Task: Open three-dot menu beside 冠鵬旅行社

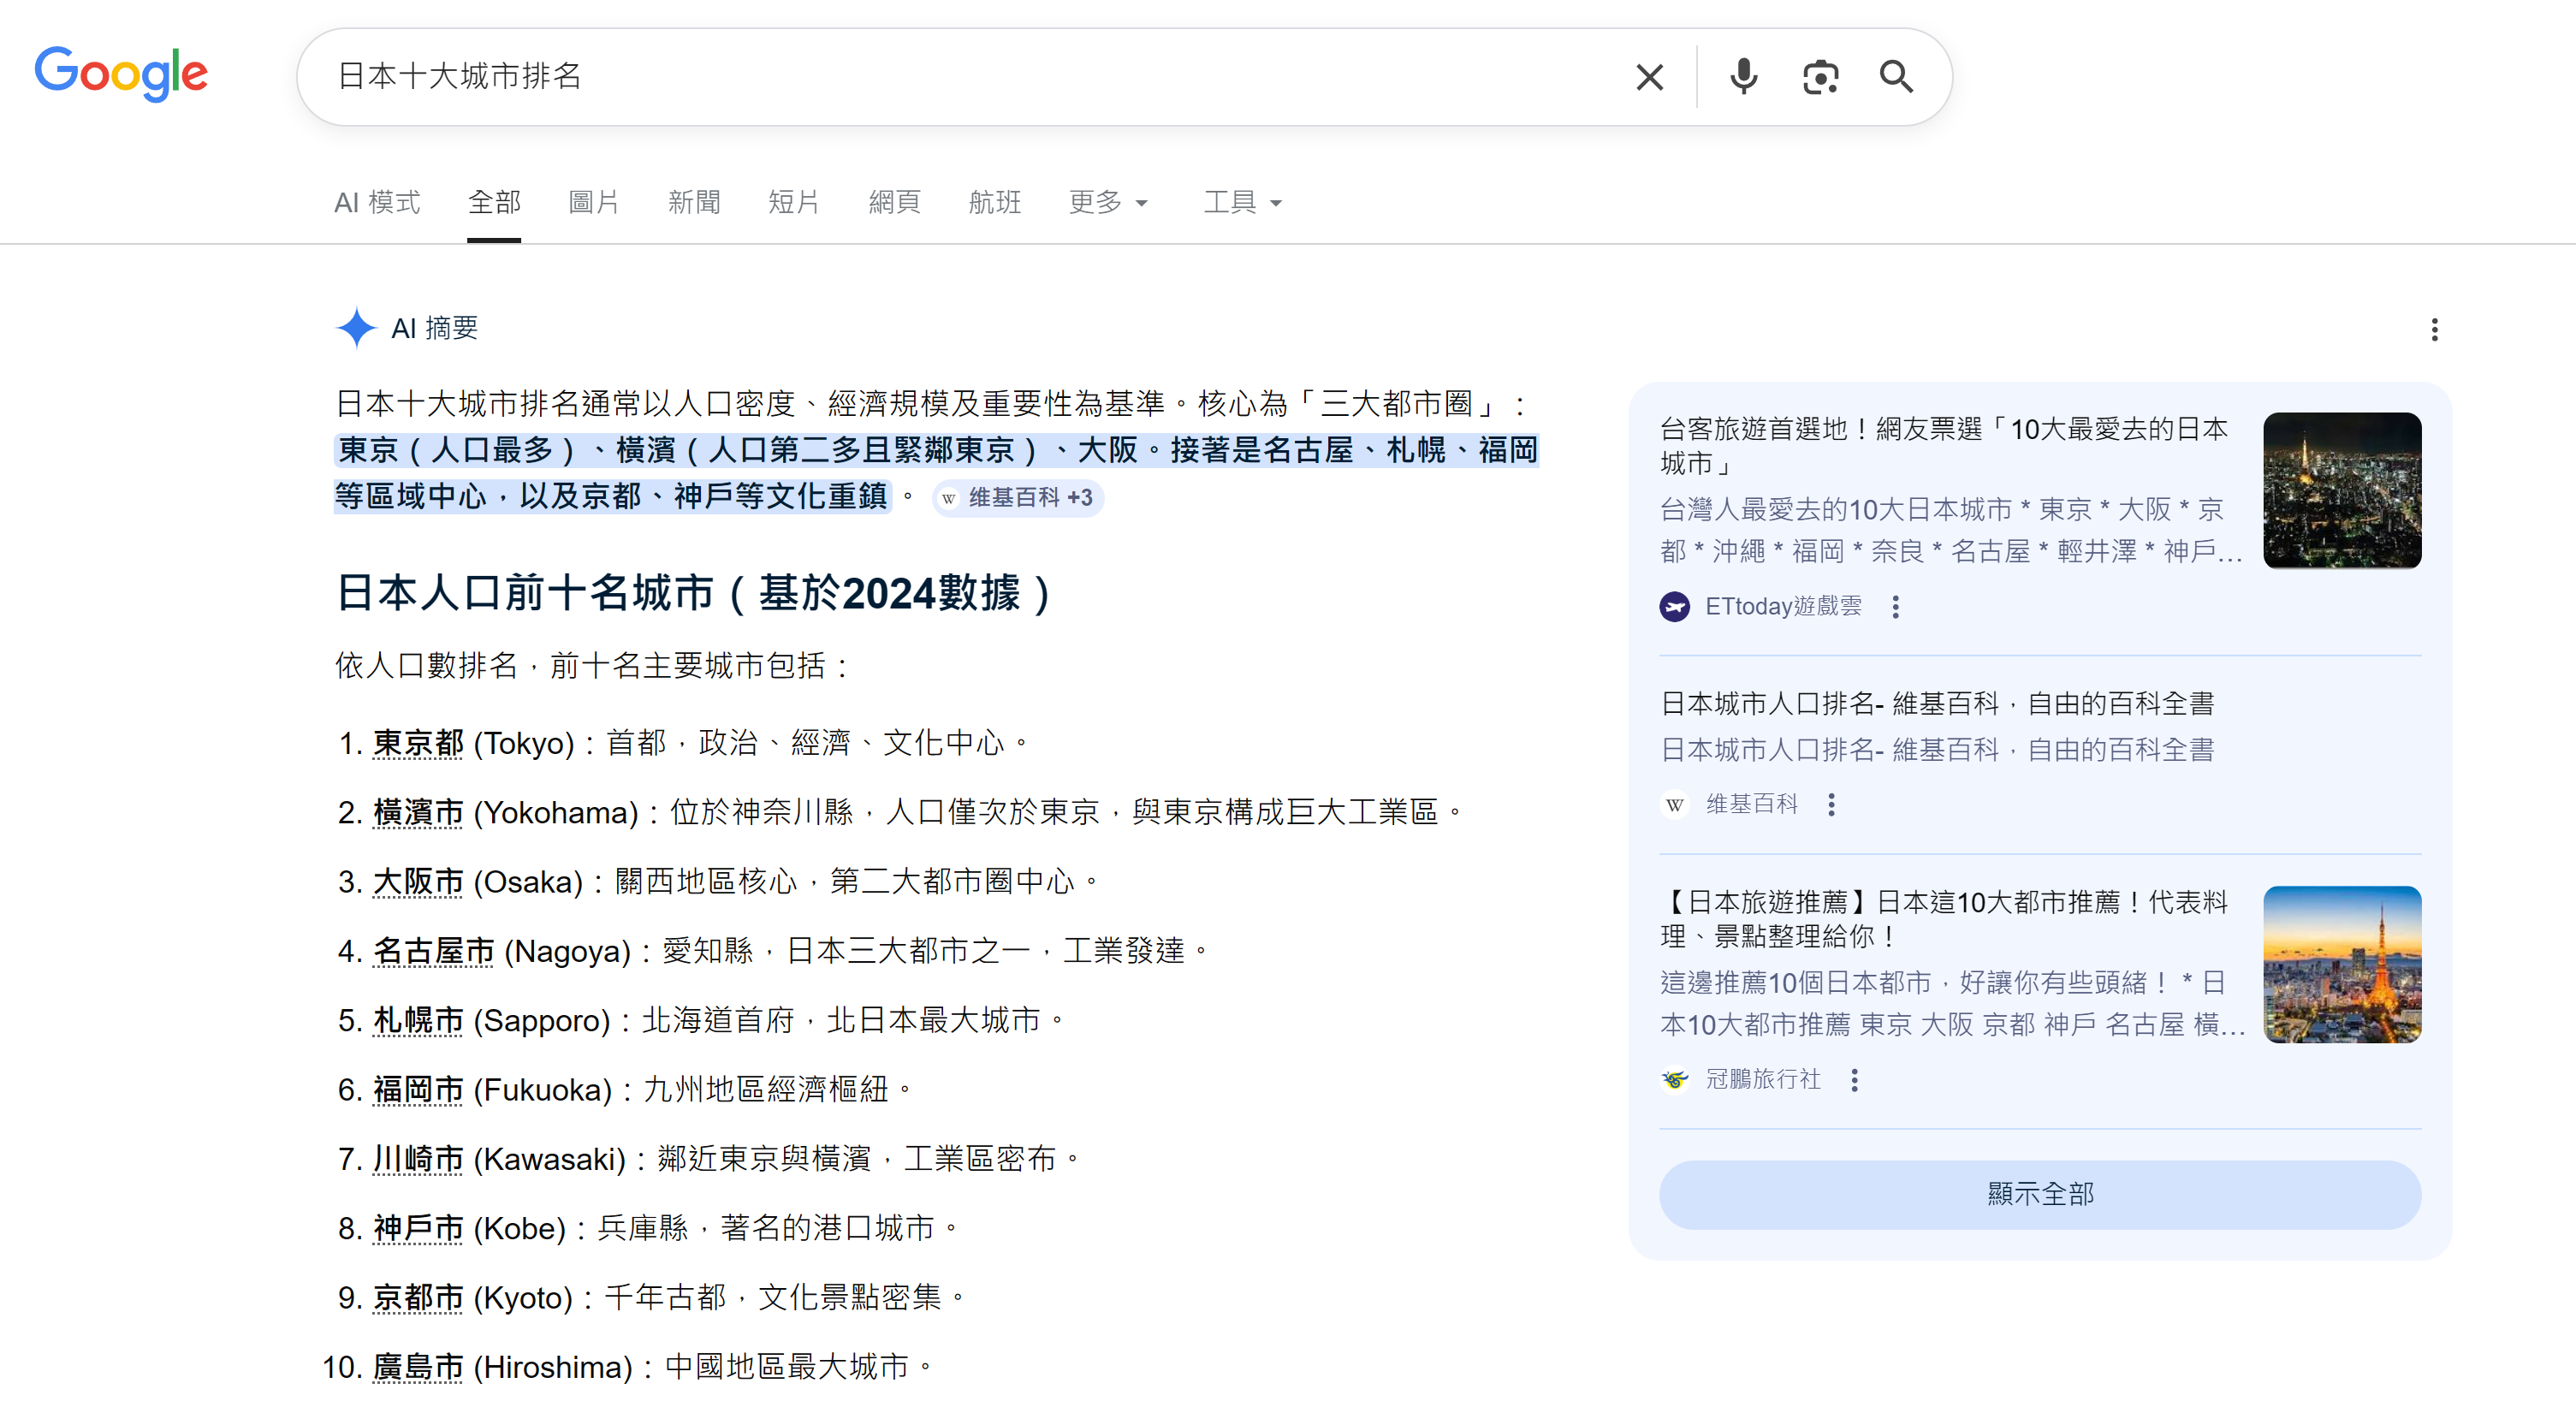Action: pos(1854,1080)
